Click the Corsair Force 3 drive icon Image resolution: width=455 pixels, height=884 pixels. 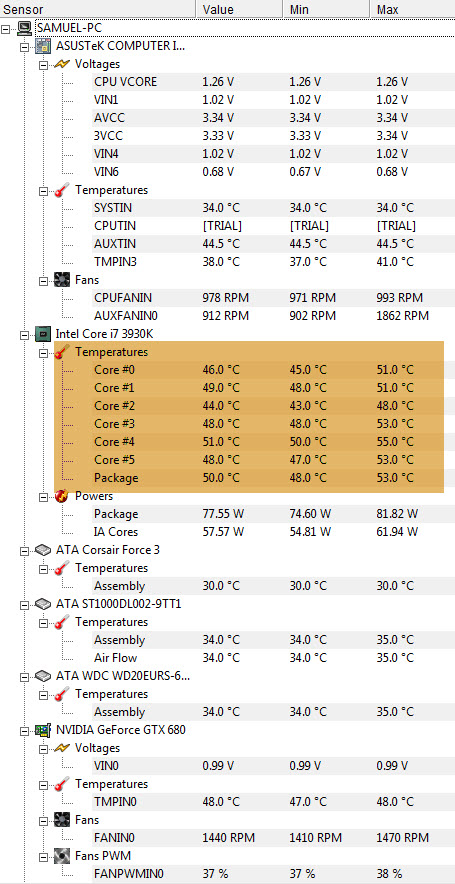click(x=43, y=550)
